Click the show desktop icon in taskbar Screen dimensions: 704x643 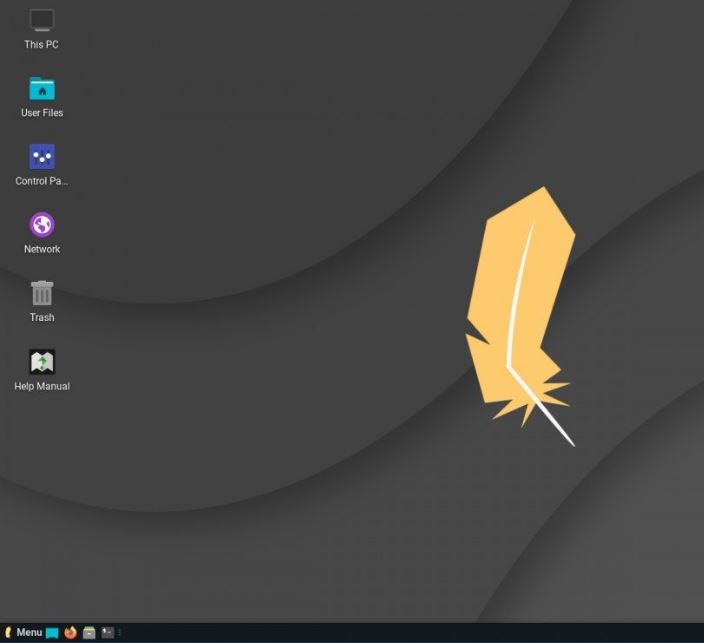(x=52, y=633)
